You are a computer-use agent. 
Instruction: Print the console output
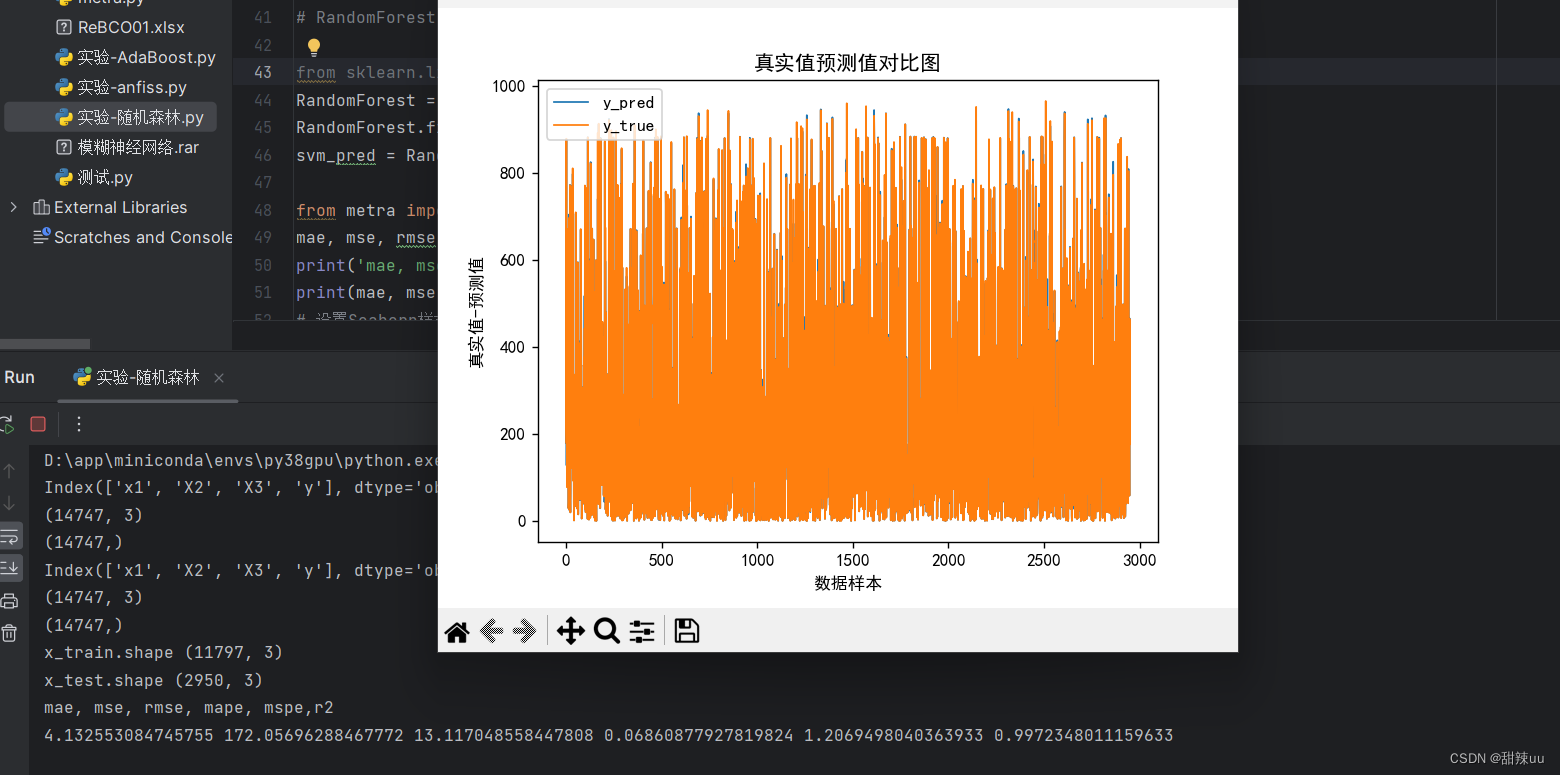(x=11, y=600)
